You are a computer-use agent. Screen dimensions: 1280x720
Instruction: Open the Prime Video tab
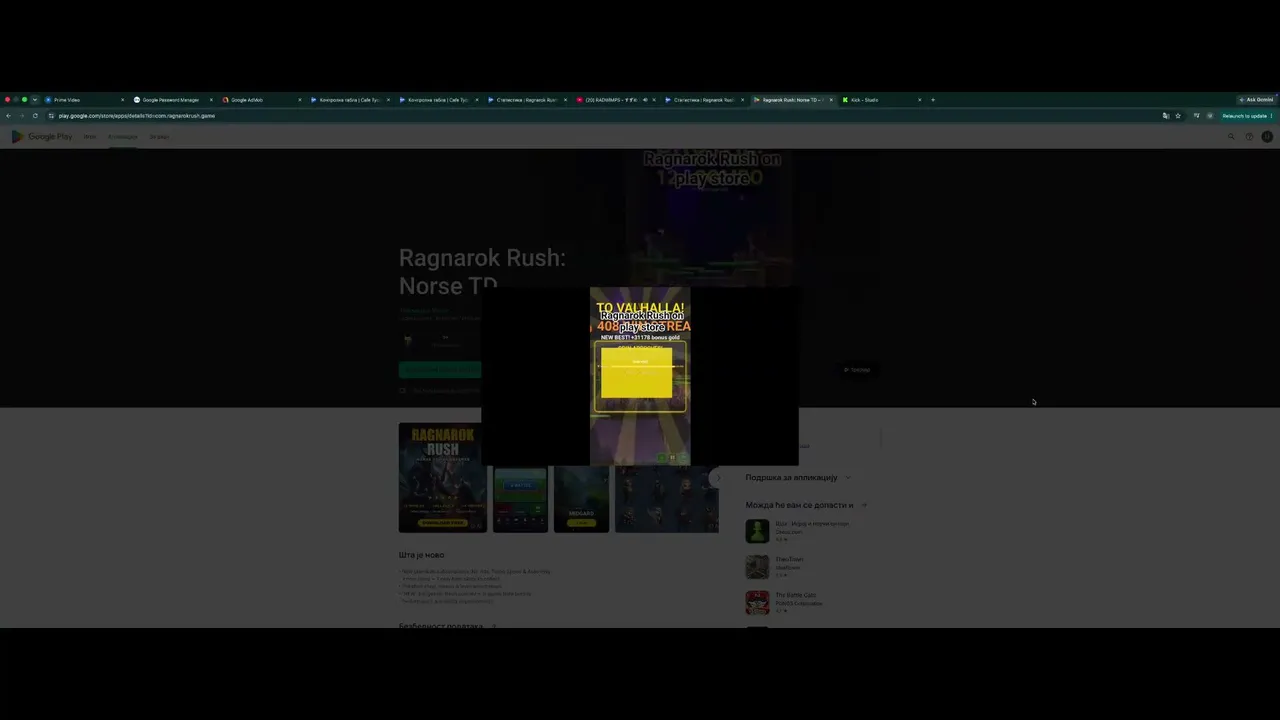(x=84, y=100)
